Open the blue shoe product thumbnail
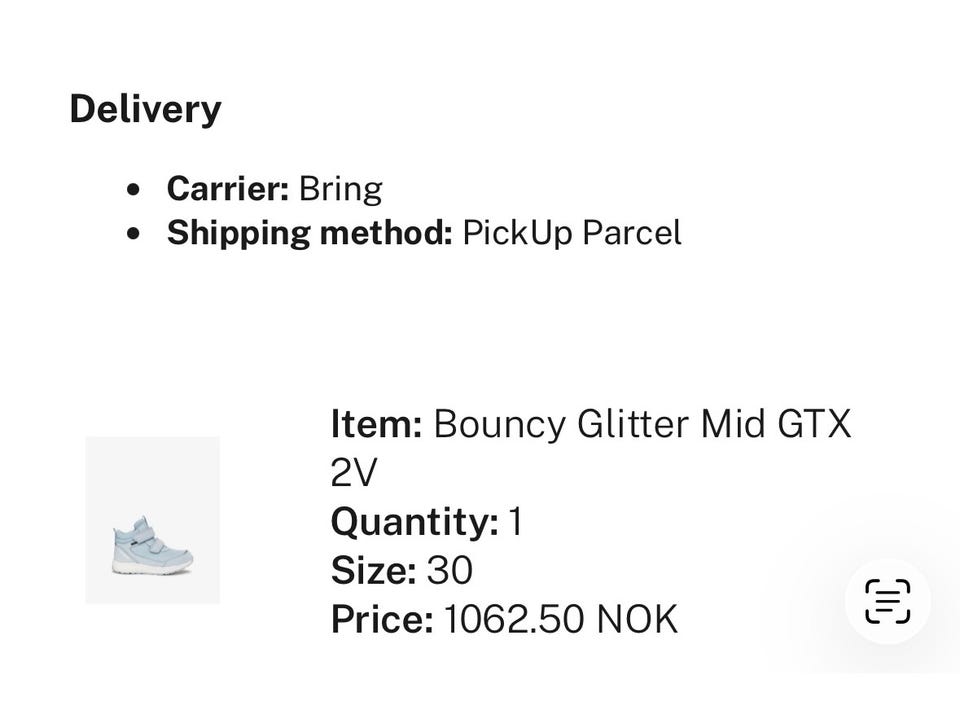 click(152, 520)
